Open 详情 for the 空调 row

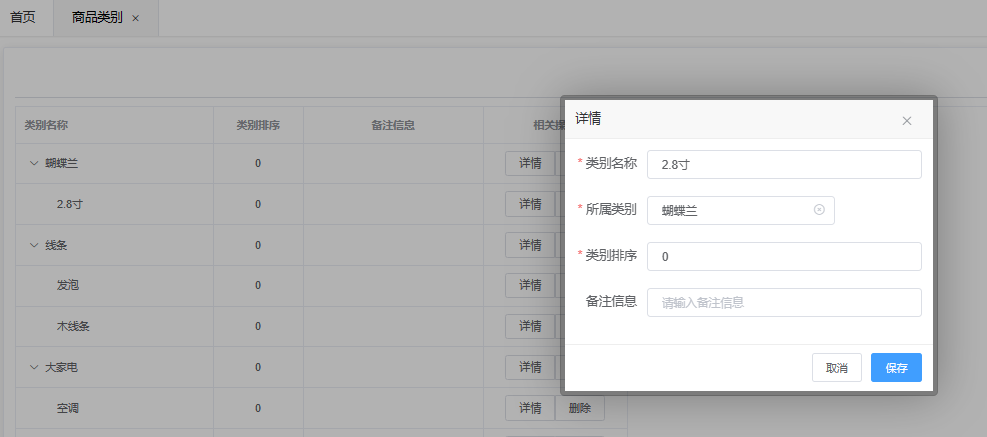pos(530,408)
